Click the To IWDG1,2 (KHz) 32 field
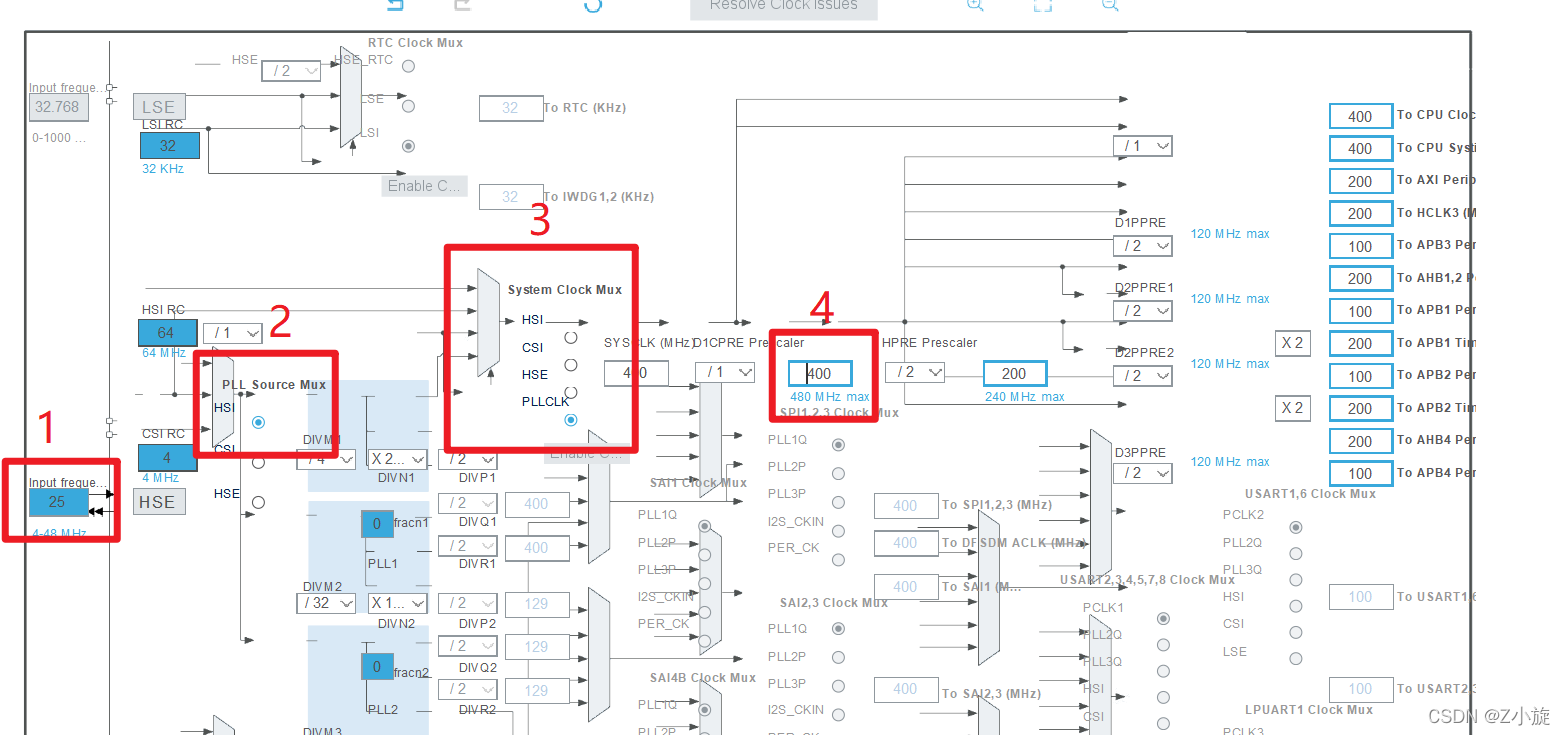Screen dimensions: 1565x735 click(x=511, y=197)
